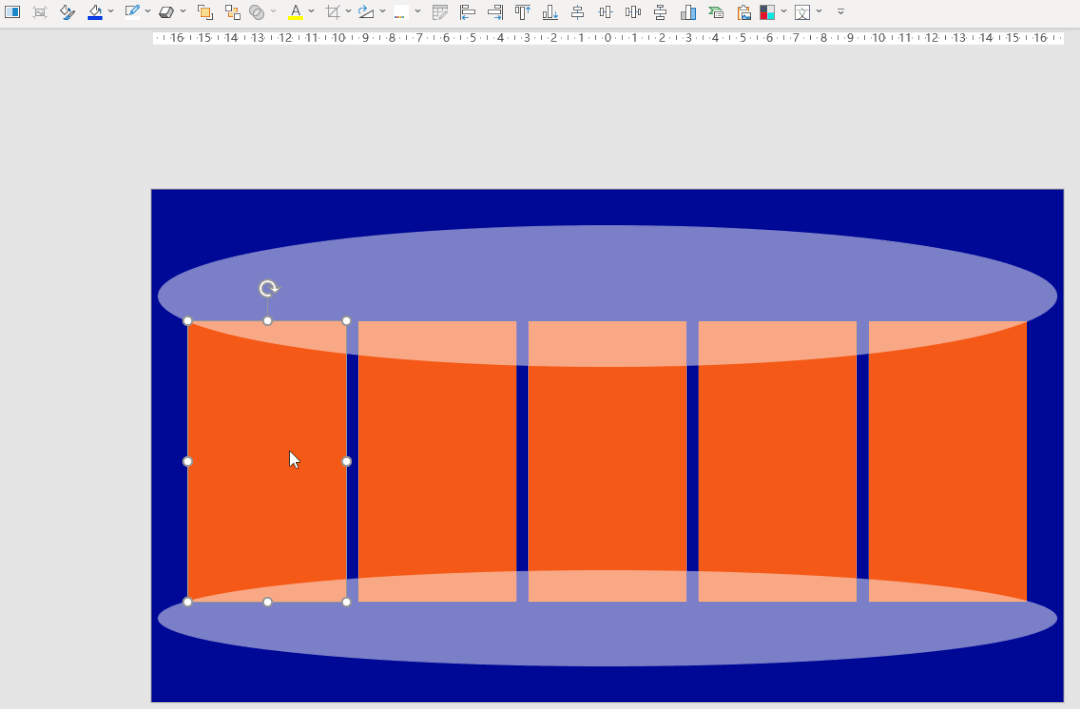Image resolution: width=1080 pixels, height=709 pixels.
Task: Click the rotation handle above selected rectangle
Action: pyautogui.click(x=268, y=289)
